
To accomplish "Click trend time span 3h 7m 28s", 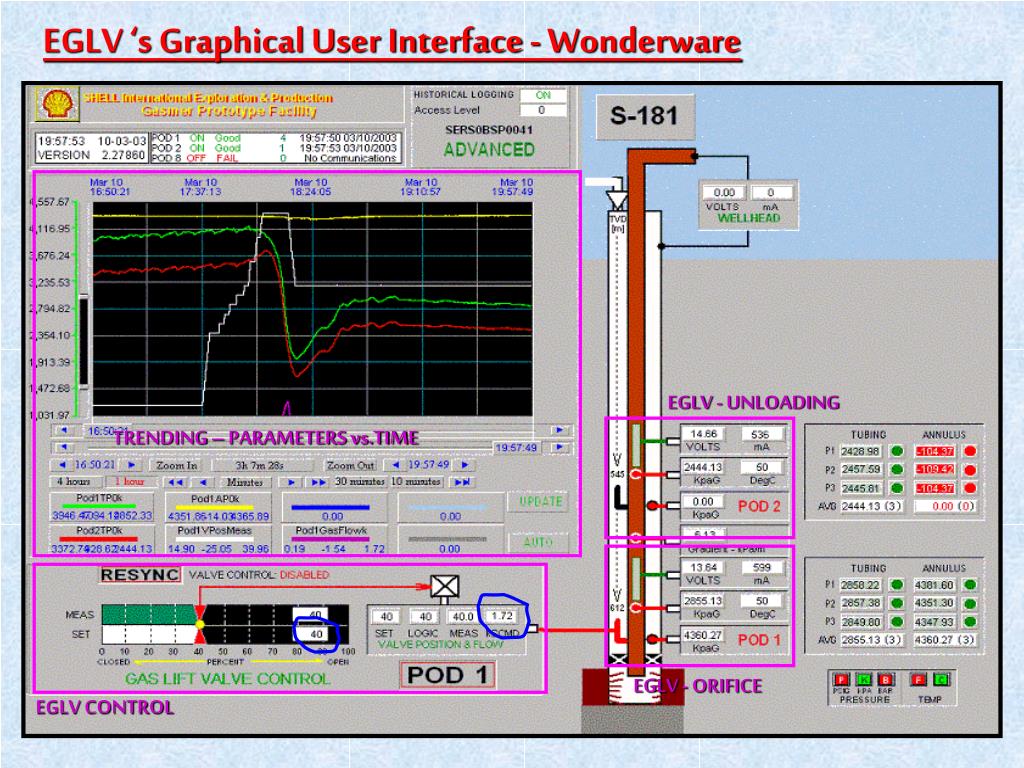I will 259,465.
